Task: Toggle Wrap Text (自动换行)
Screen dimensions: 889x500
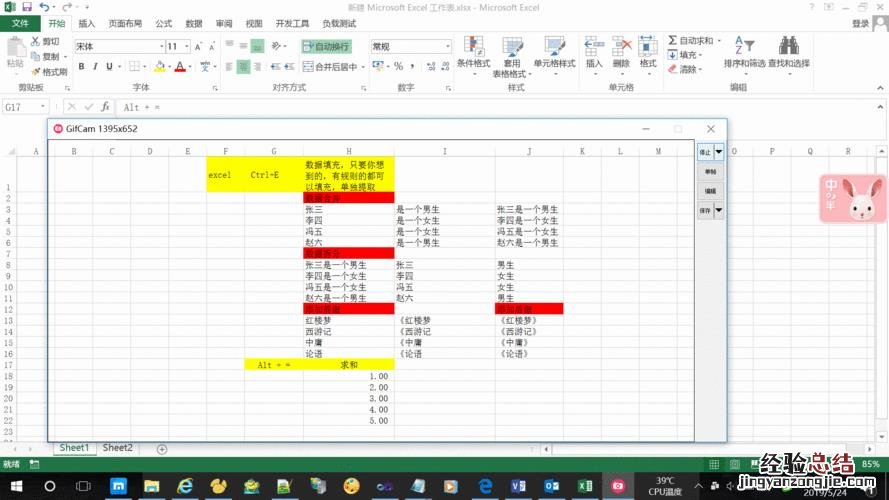Action: coord(327,46)
